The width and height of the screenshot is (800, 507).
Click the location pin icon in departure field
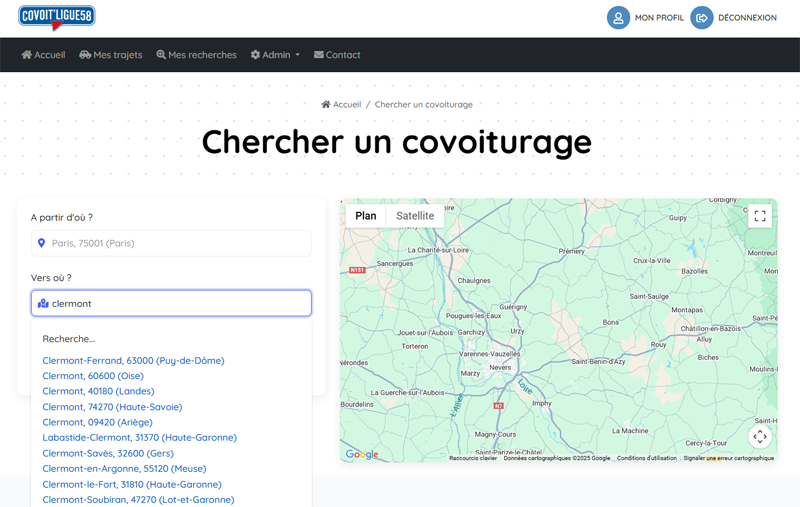pyautogui.click(x=41, y=243)
